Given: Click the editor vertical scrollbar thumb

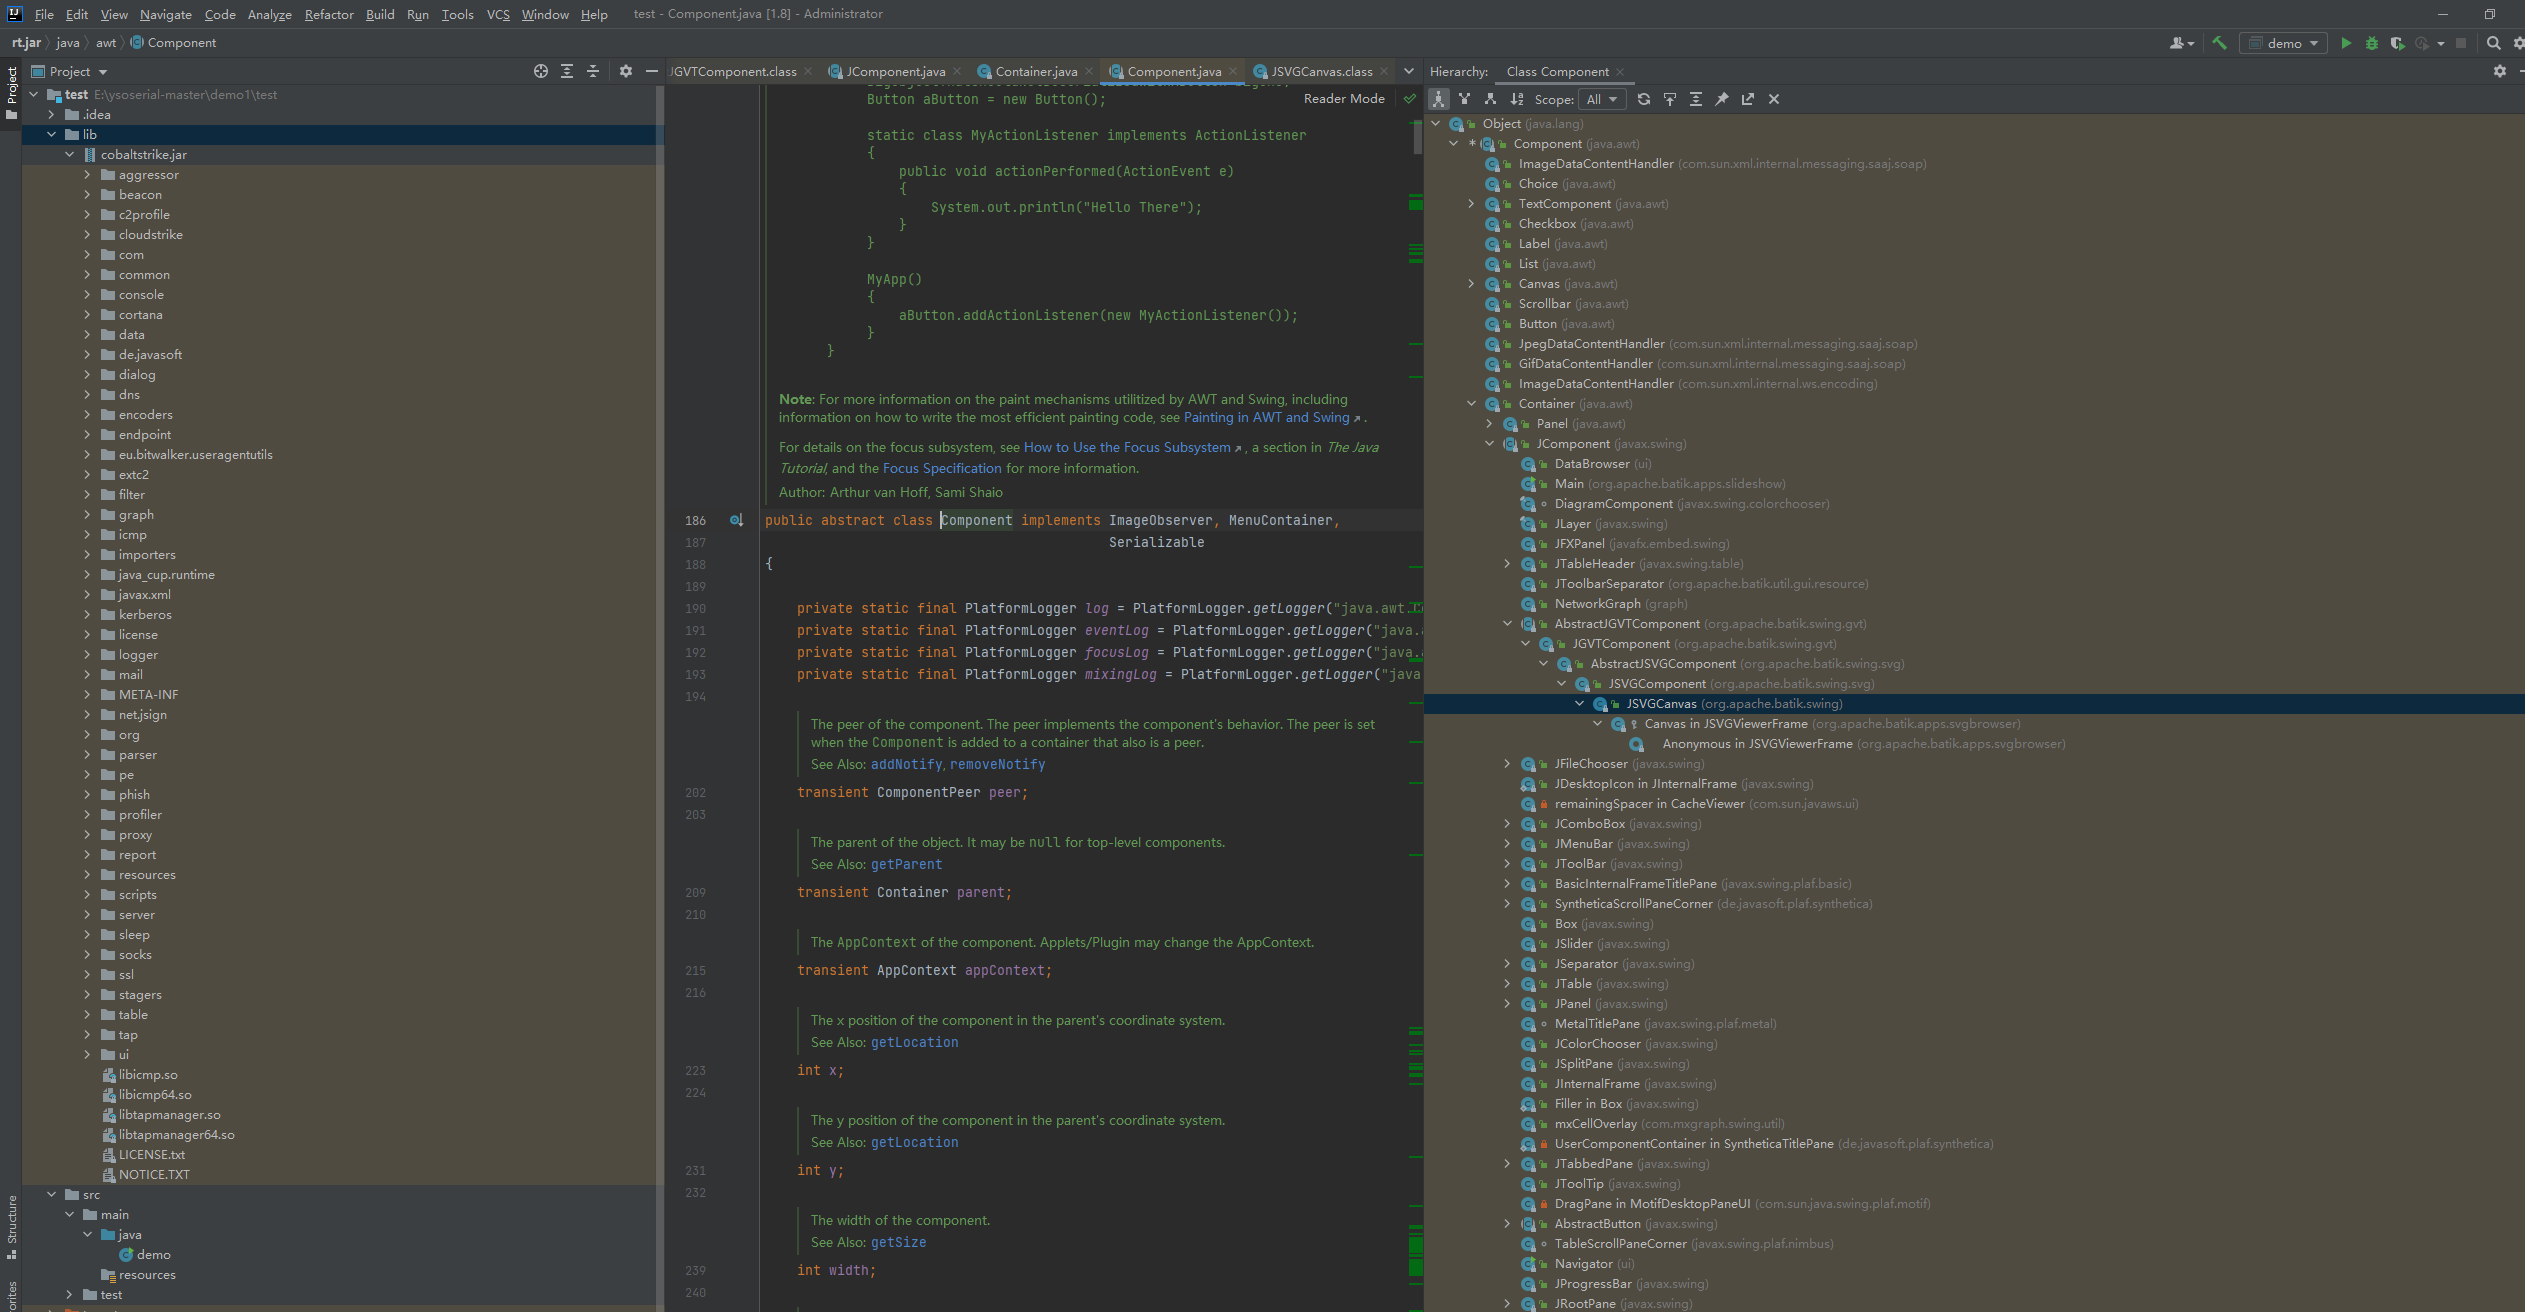Looking at the screenshot, I should [1417, 135].
